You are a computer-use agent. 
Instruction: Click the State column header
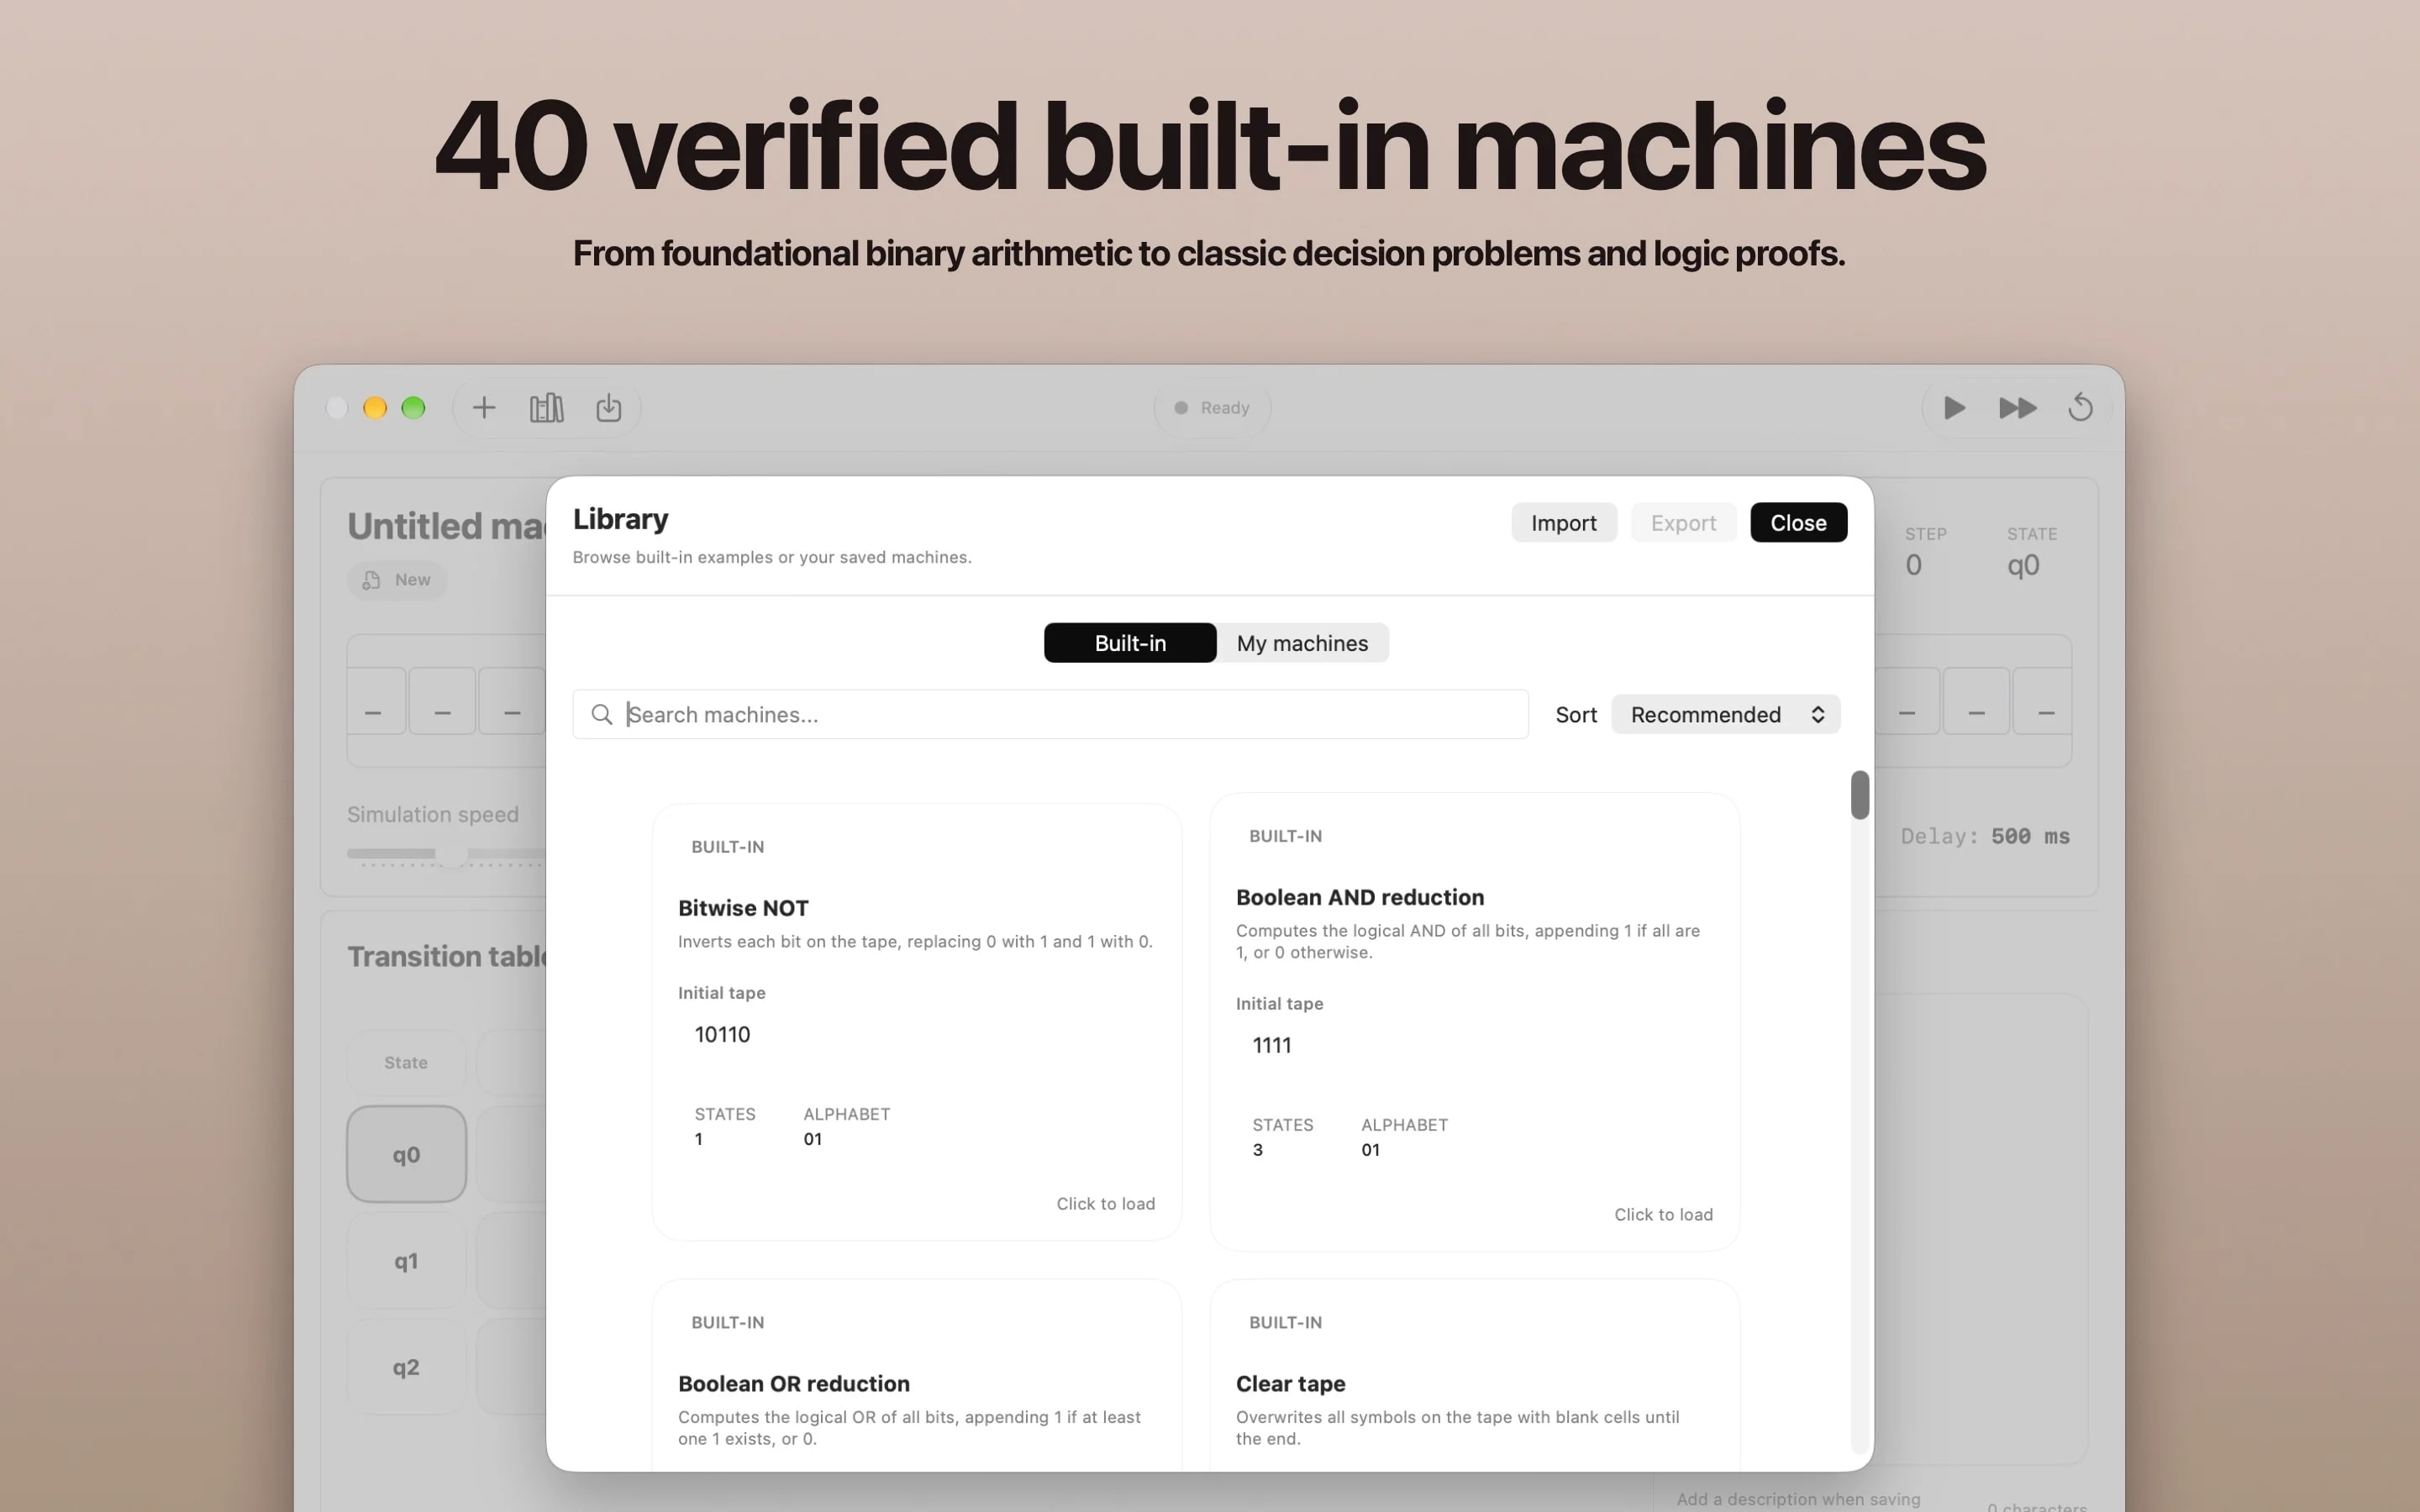coord(406,1063)
